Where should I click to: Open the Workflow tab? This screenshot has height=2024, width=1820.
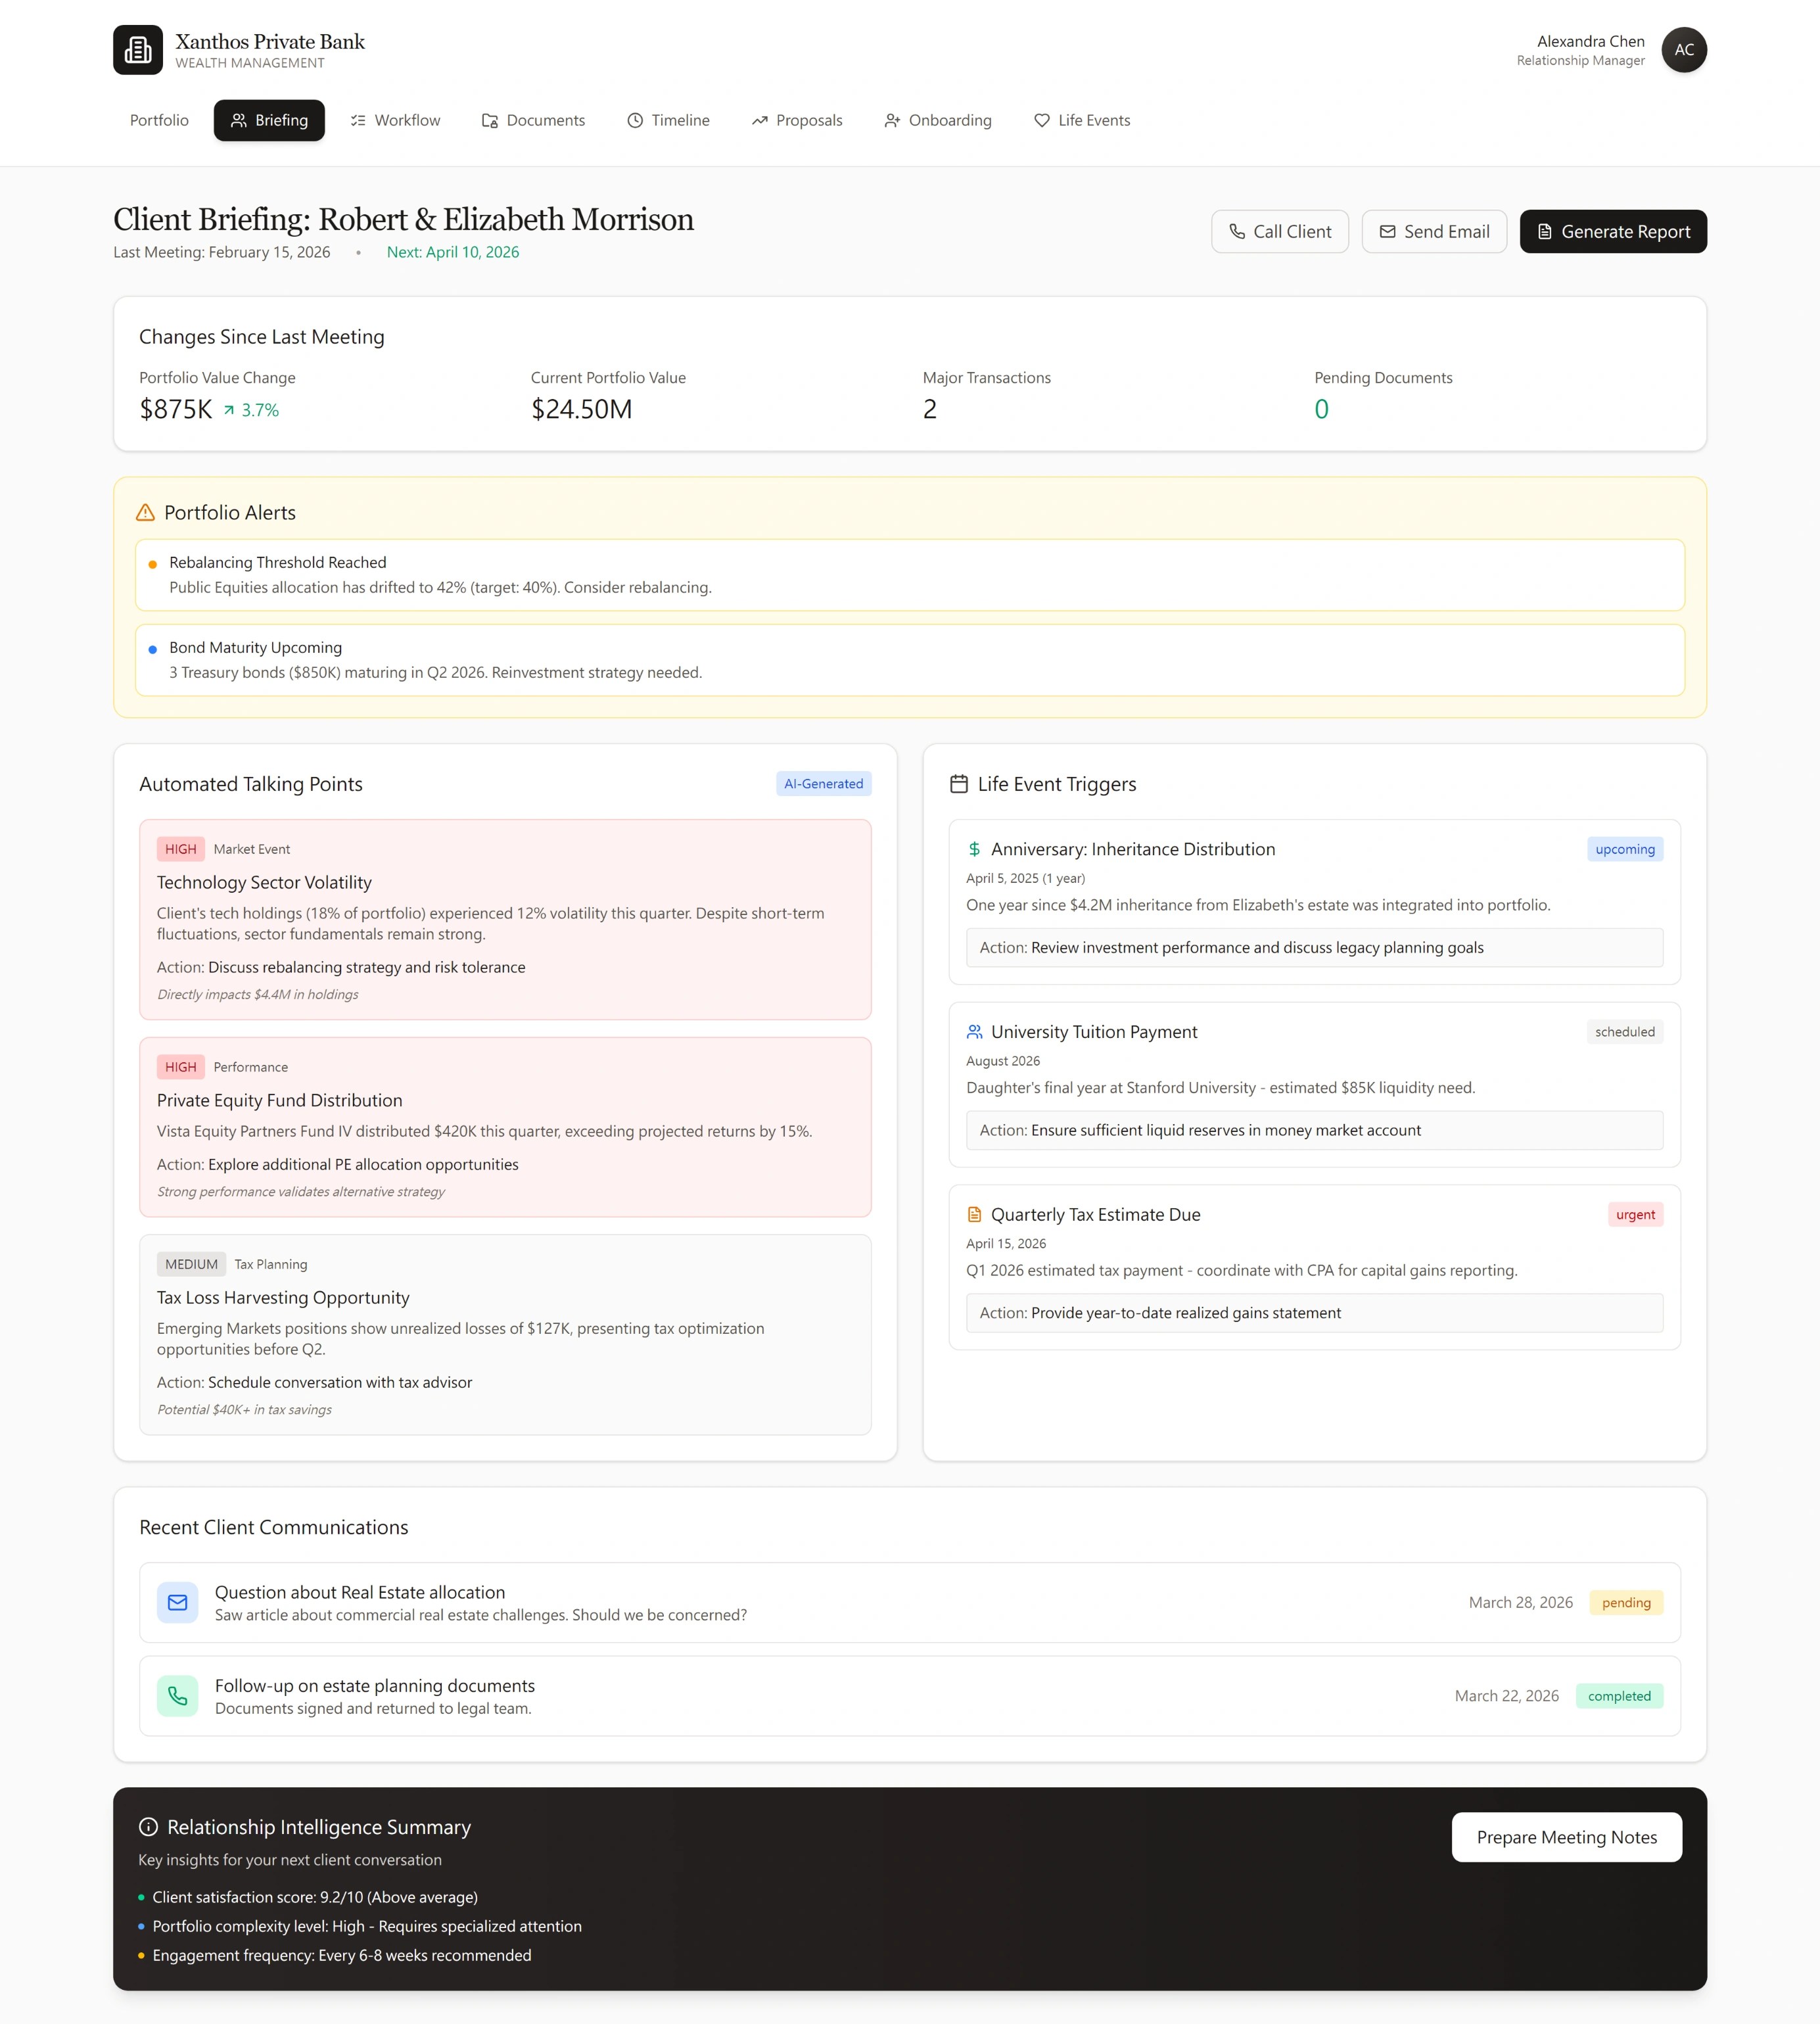pyautogui.click(x=395, y=120)
